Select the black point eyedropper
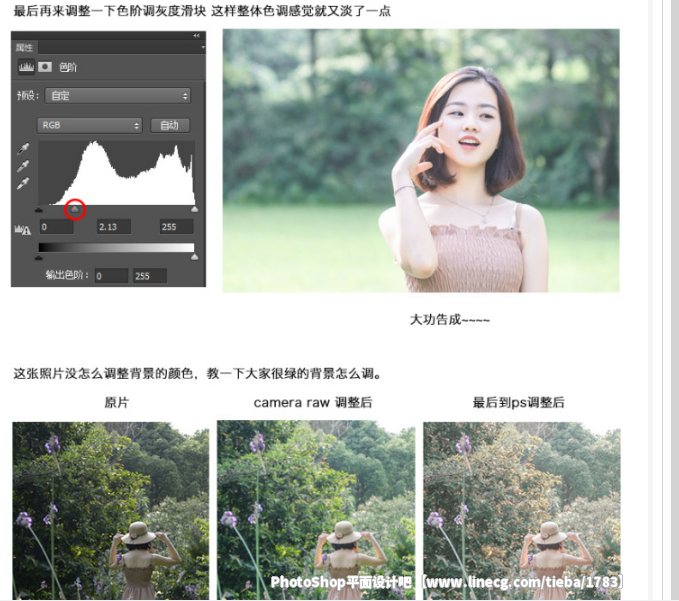Image resolution: width=679 pixels, height=601 pixels. pos(23,149)
